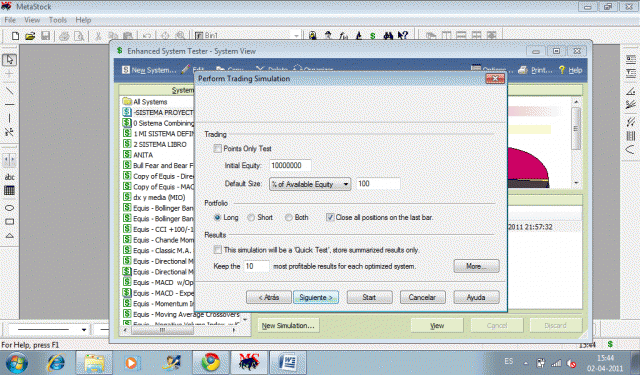Launch Google Chrome from the taskbar
This screenshot has height=375, width=640.
pyautogui.click(x=211, y=362)
